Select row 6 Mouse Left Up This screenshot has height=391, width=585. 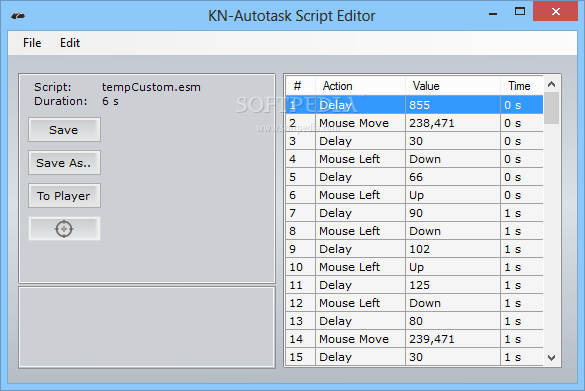(x=414, y=195)
